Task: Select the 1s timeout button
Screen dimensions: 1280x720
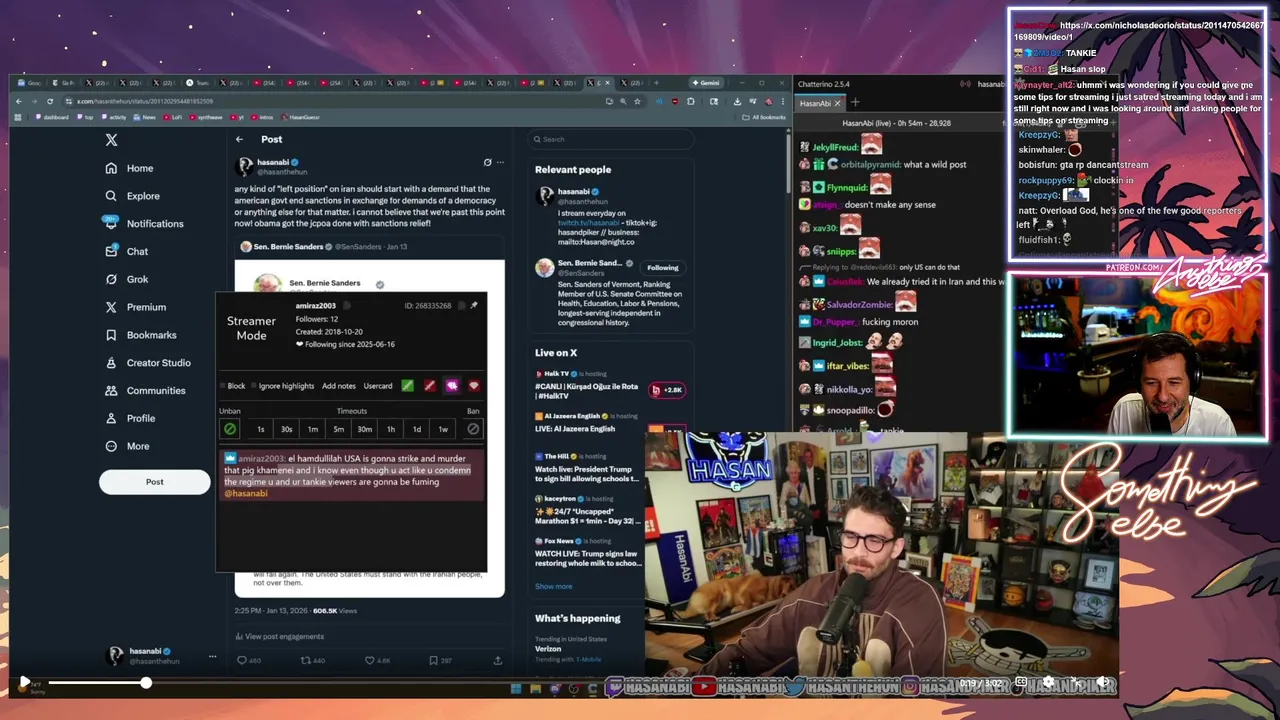Action: [x=261, y=429]
